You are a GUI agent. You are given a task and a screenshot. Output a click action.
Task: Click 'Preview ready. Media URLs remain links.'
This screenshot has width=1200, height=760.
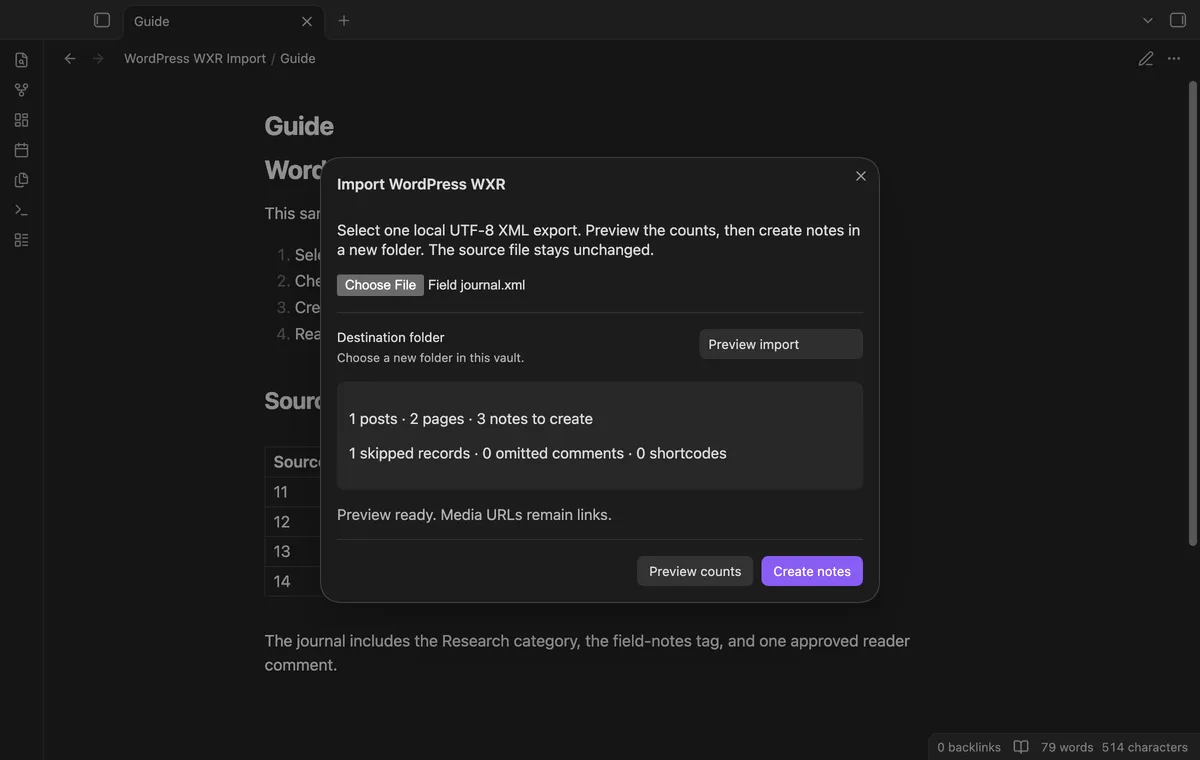[x=474, y=515]
